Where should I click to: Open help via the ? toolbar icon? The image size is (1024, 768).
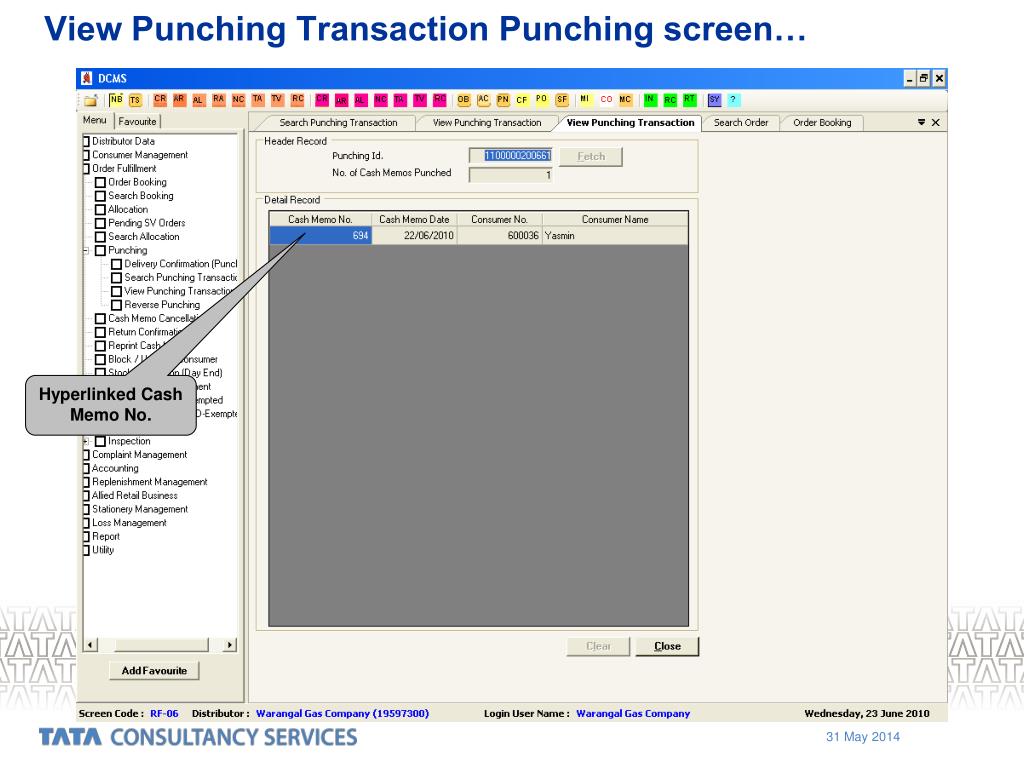coord(733,100)
